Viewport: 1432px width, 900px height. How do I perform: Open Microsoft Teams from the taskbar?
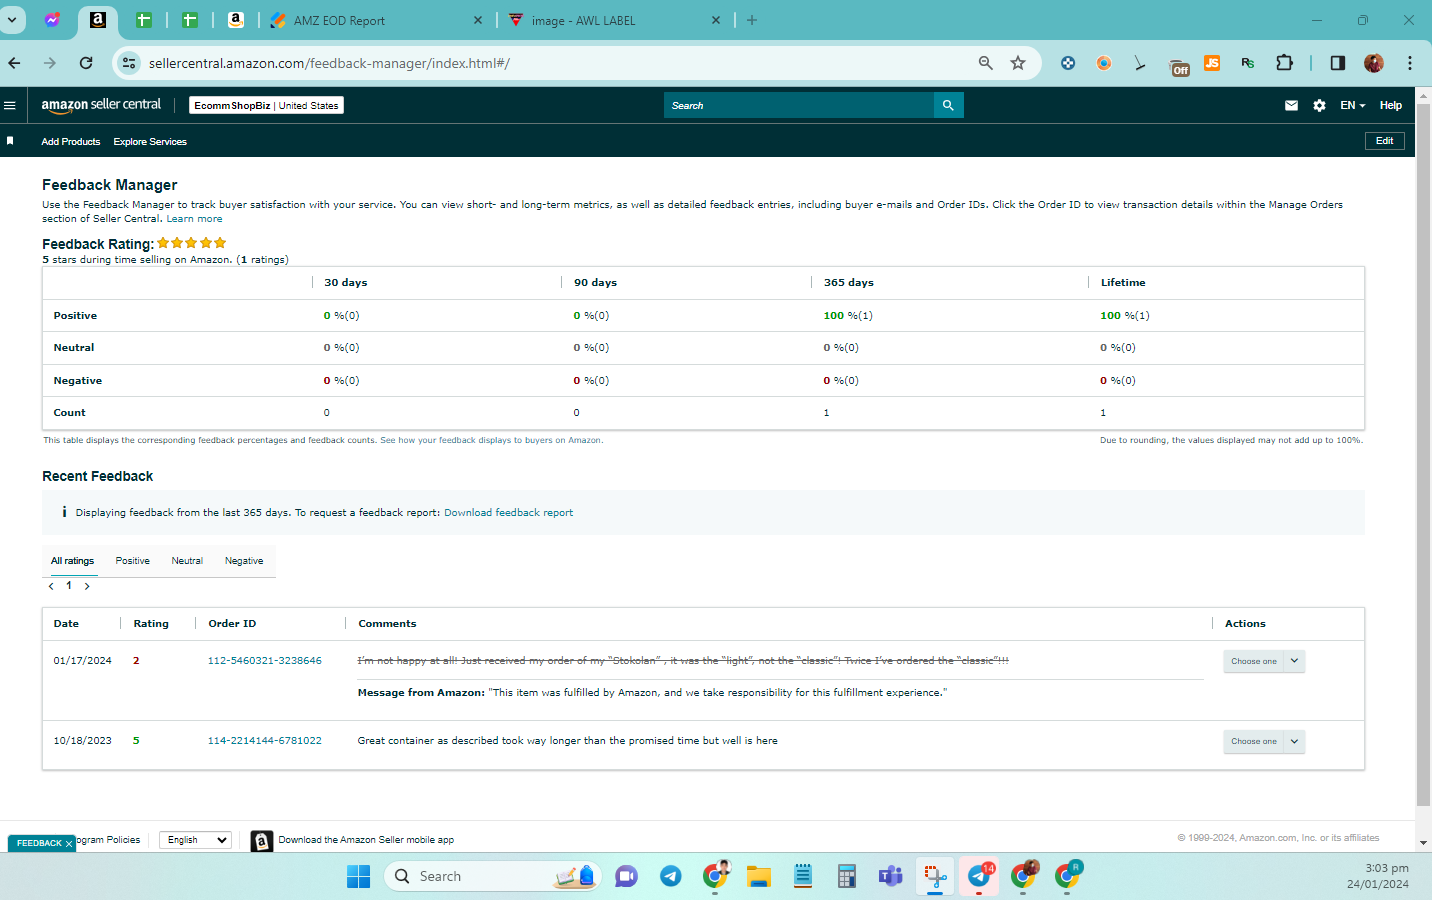pyautogui.click(x=890, y=876)
